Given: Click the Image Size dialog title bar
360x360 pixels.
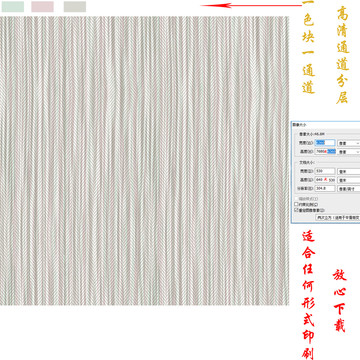Looking at the screenshot, I should click(326, 124).
